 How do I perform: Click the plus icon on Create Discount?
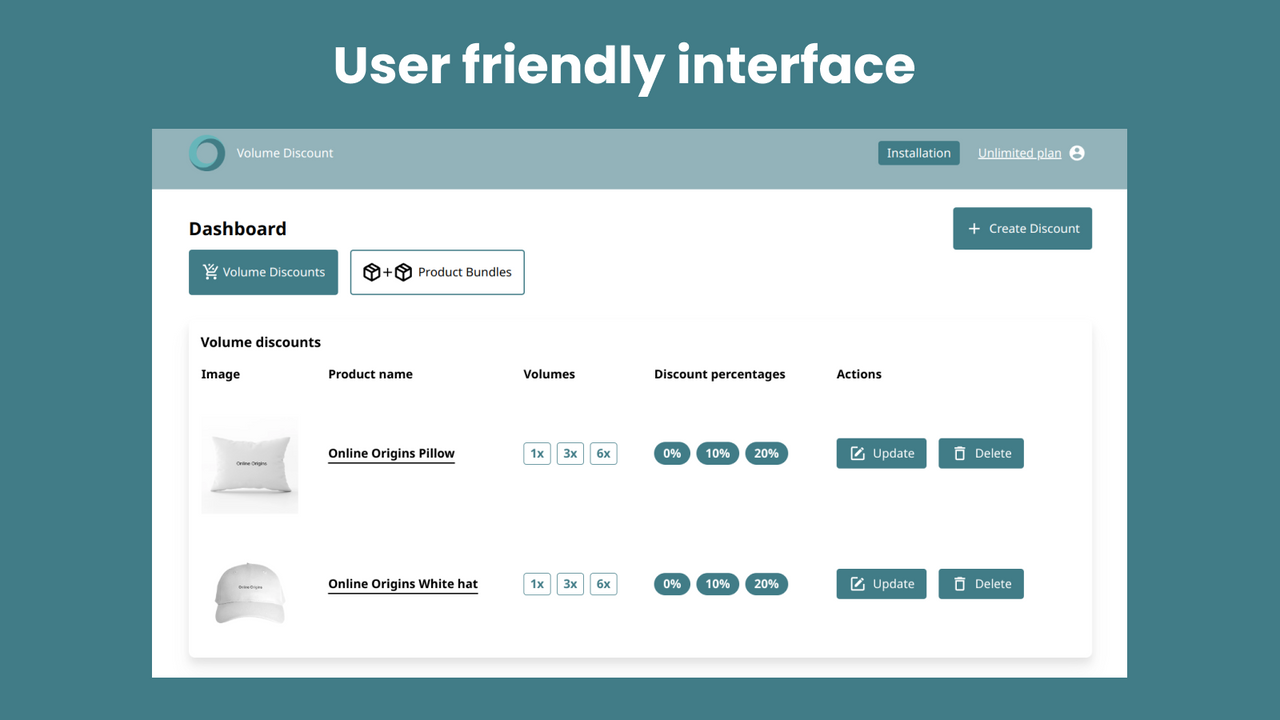(974, 228)
